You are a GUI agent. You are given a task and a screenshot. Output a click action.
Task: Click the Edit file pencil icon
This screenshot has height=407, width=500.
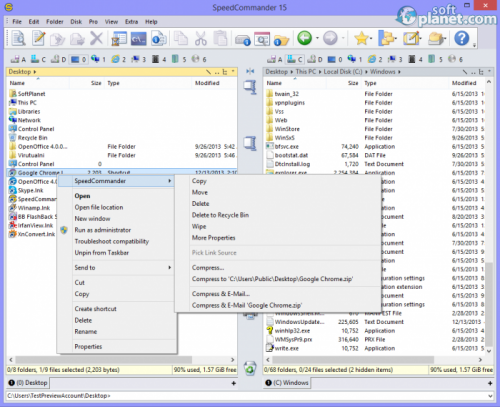[39, 38]
